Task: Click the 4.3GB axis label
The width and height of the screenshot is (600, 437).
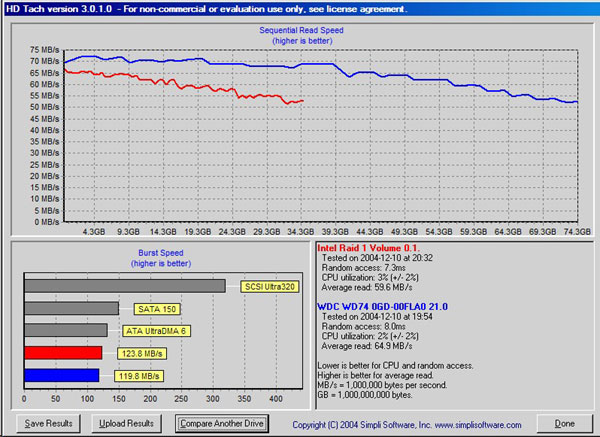Action: pos(94,232)
